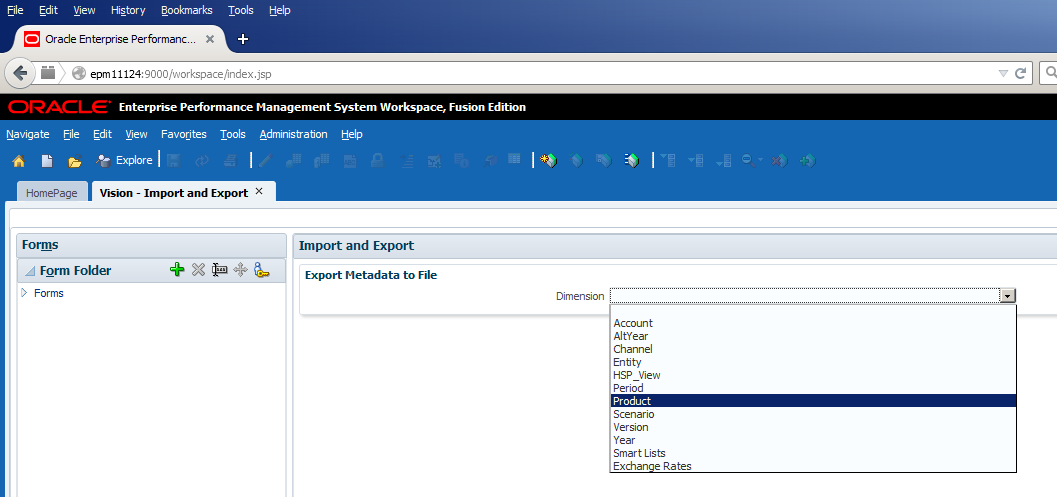Click the Forms panel header

(152, 245)
